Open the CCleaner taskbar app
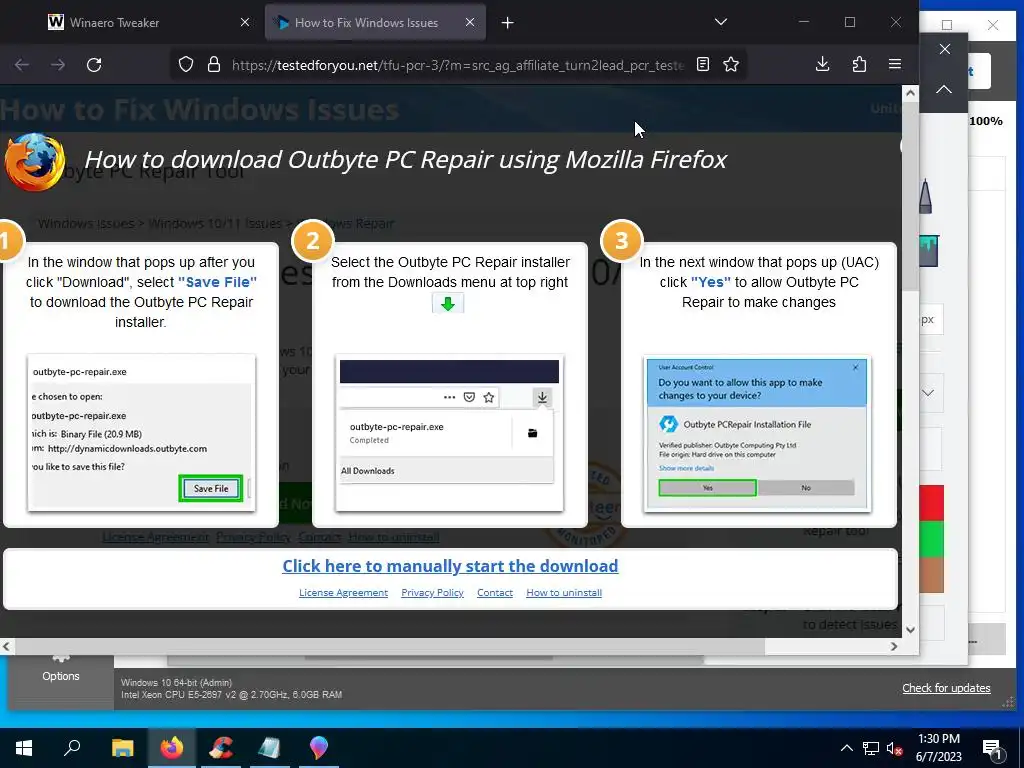Screen dimensions: 1024x768 pos(221,748)
